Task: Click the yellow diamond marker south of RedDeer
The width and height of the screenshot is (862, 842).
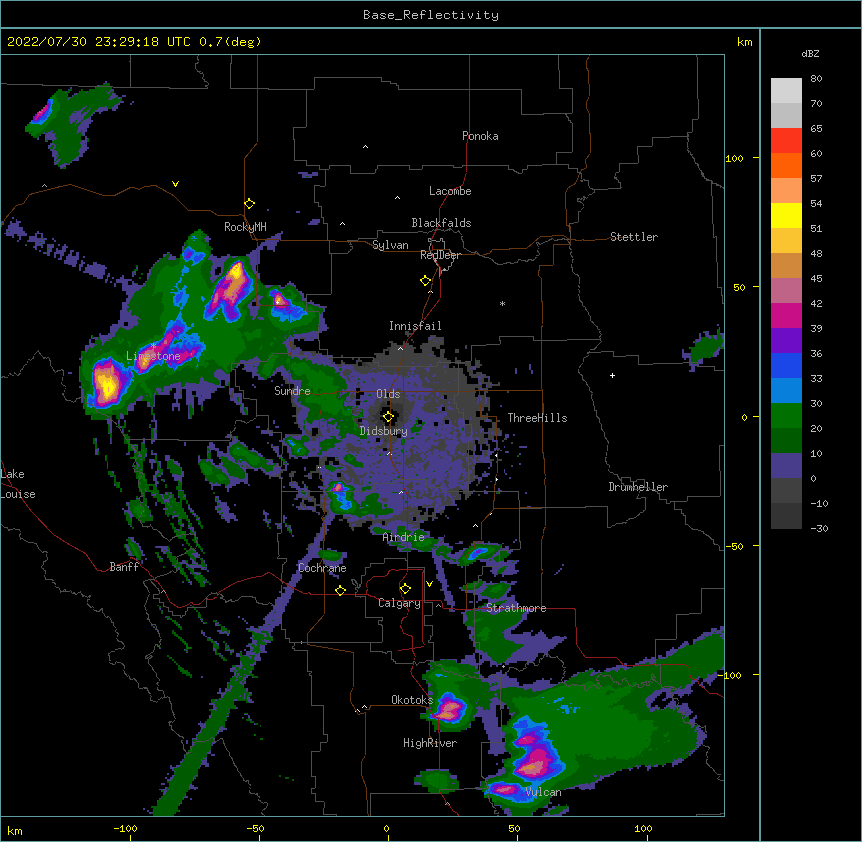Action: tap(426, 281)
